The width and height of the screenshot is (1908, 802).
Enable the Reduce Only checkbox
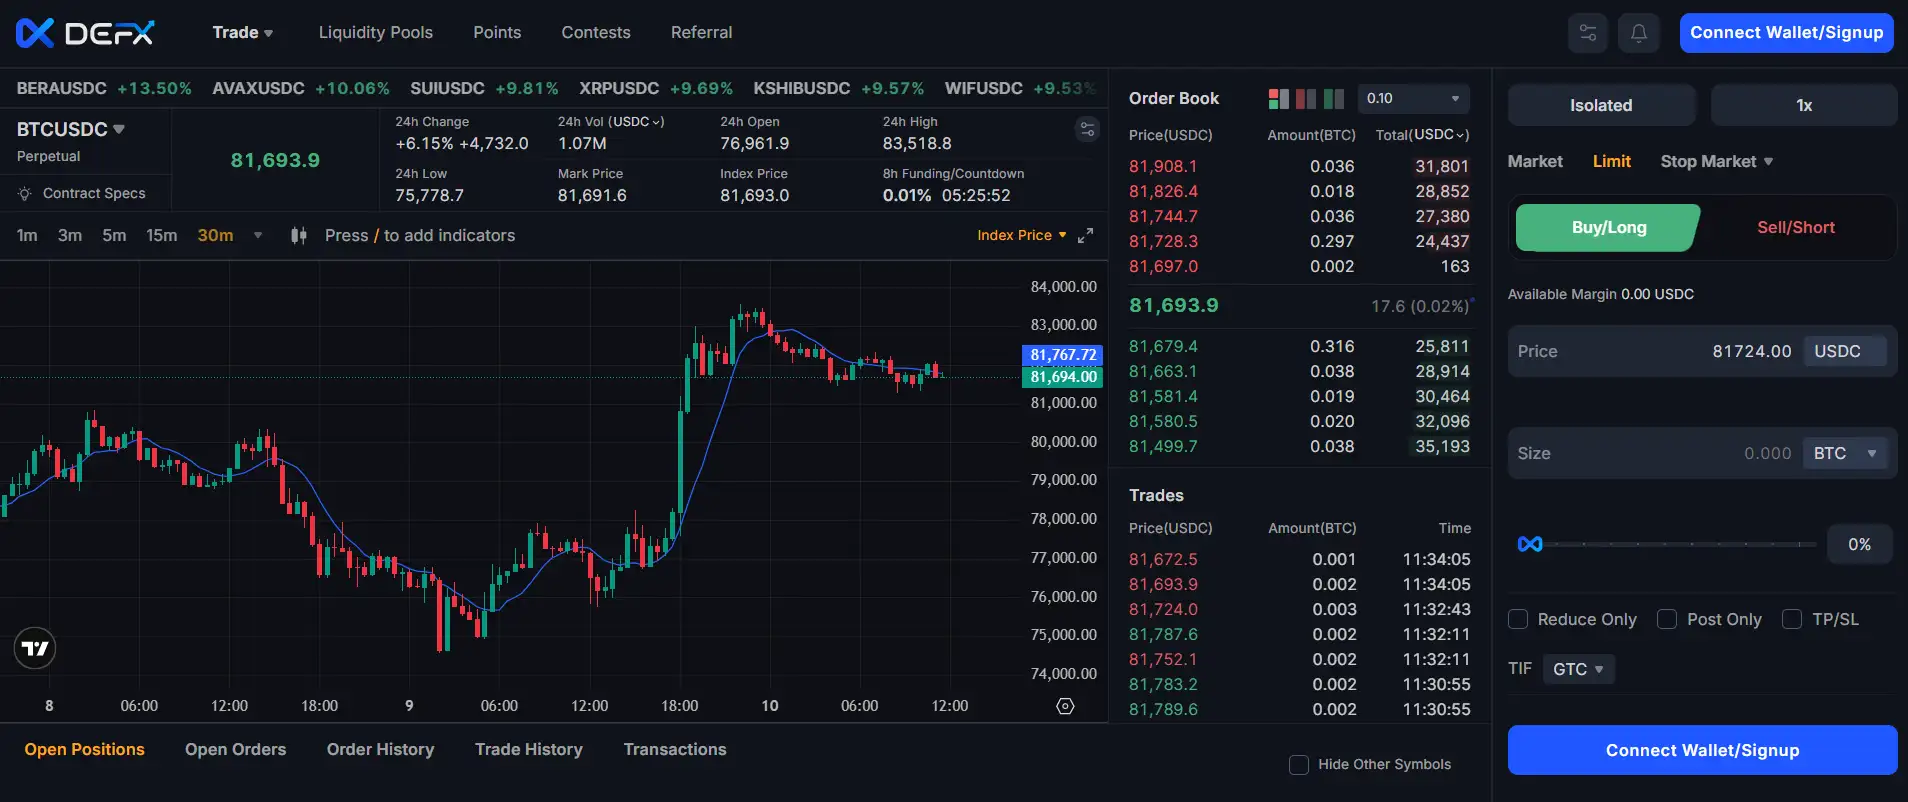[x=1518, y=619]
